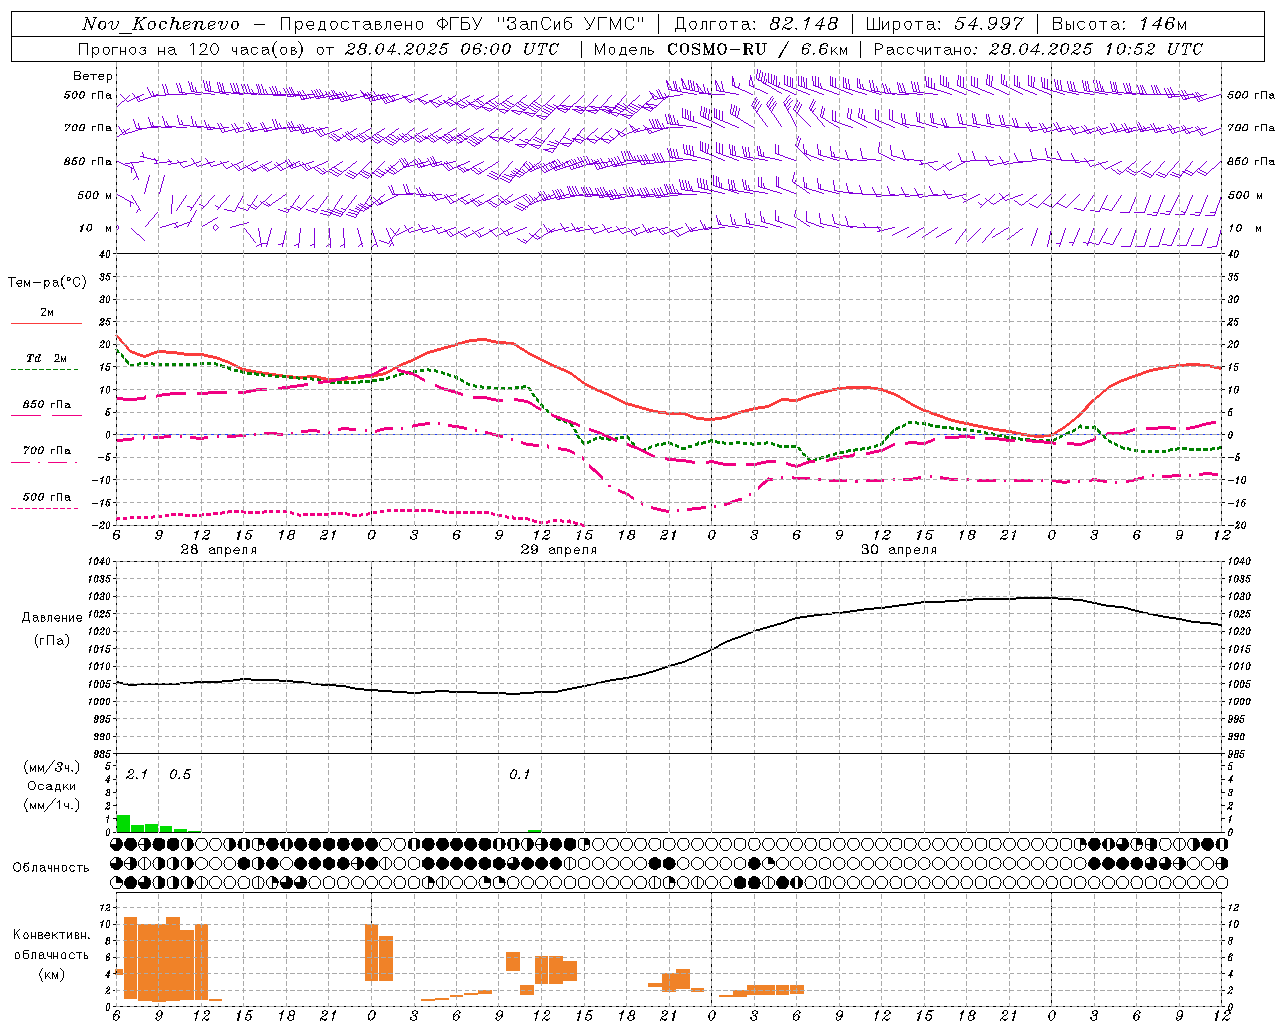Click the line sample under the 2м legend
This screenshot has height=1024, width=1280.
(46, 323)
